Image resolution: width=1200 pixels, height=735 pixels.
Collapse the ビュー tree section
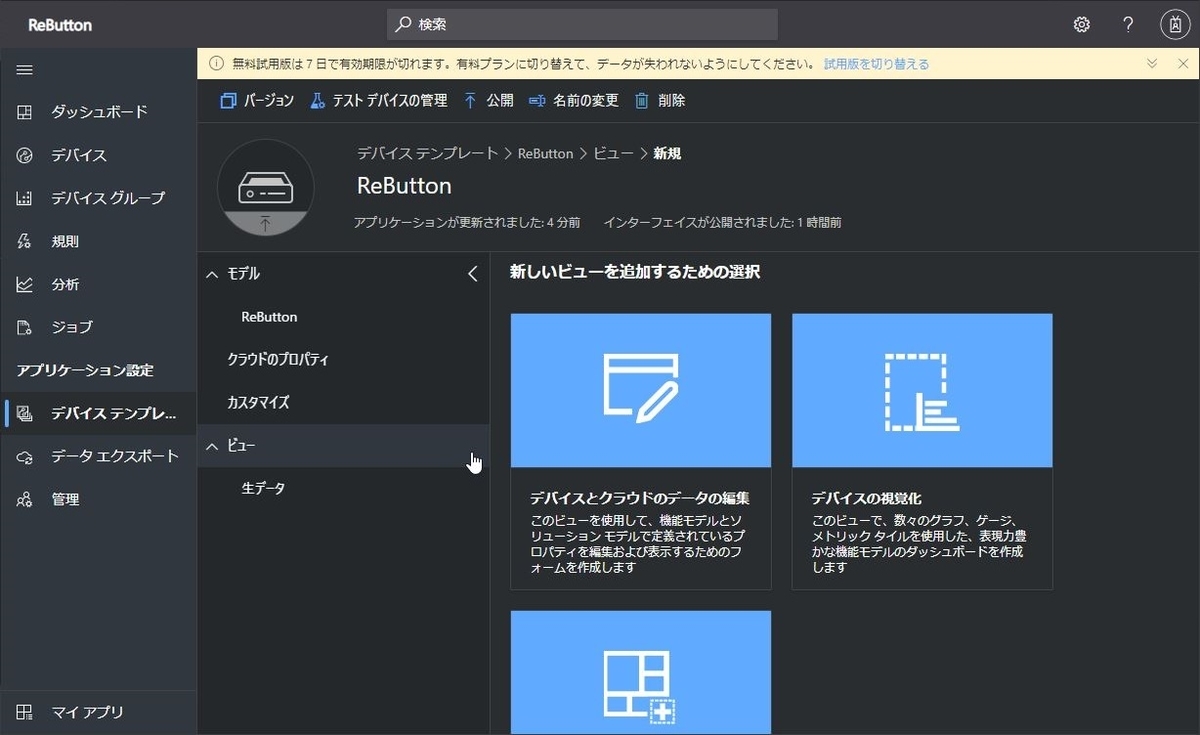point(211,445)
